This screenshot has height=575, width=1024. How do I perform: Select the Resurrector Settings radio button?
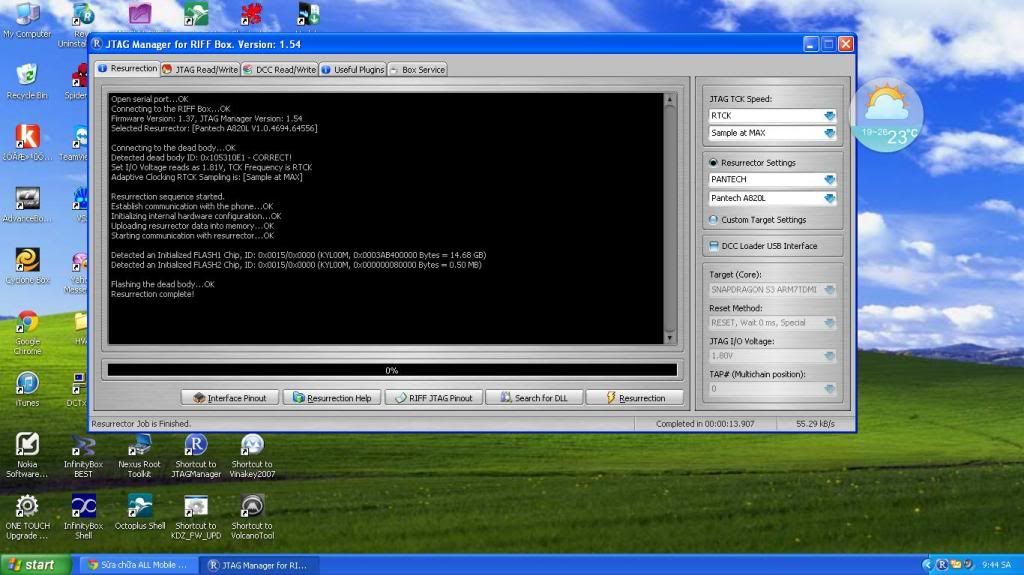(x=713, y=163)
